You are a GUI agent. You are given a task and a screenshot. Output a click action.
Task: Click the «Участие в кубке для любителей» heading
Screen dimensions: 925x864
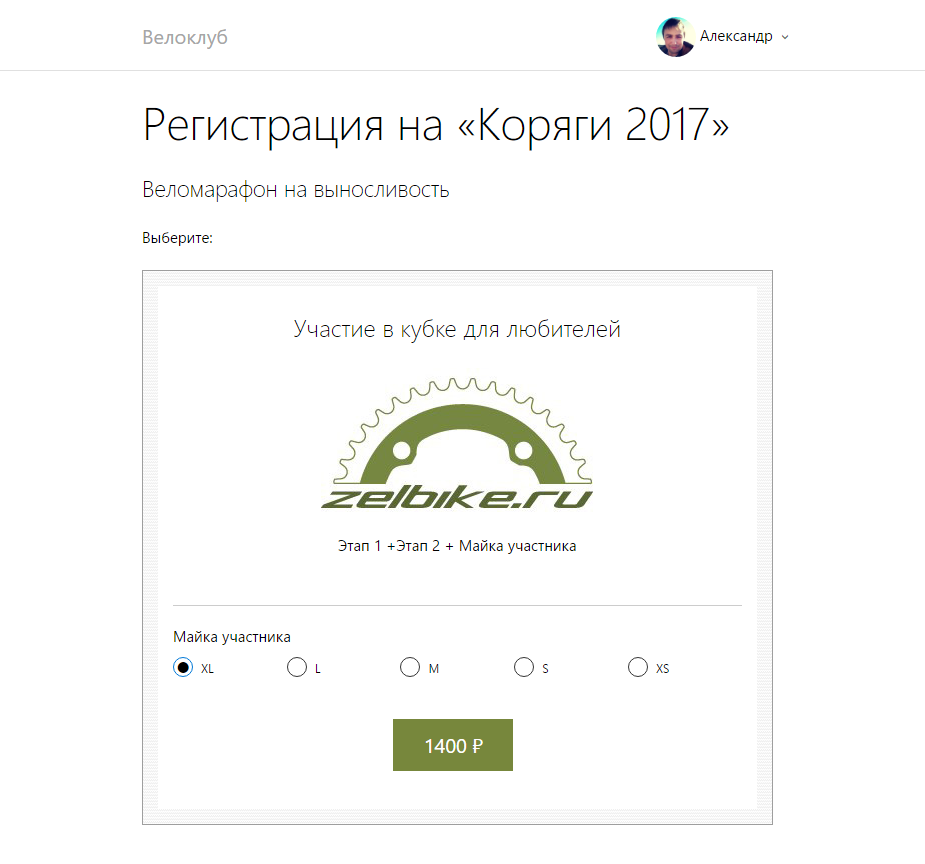point(457,329)
